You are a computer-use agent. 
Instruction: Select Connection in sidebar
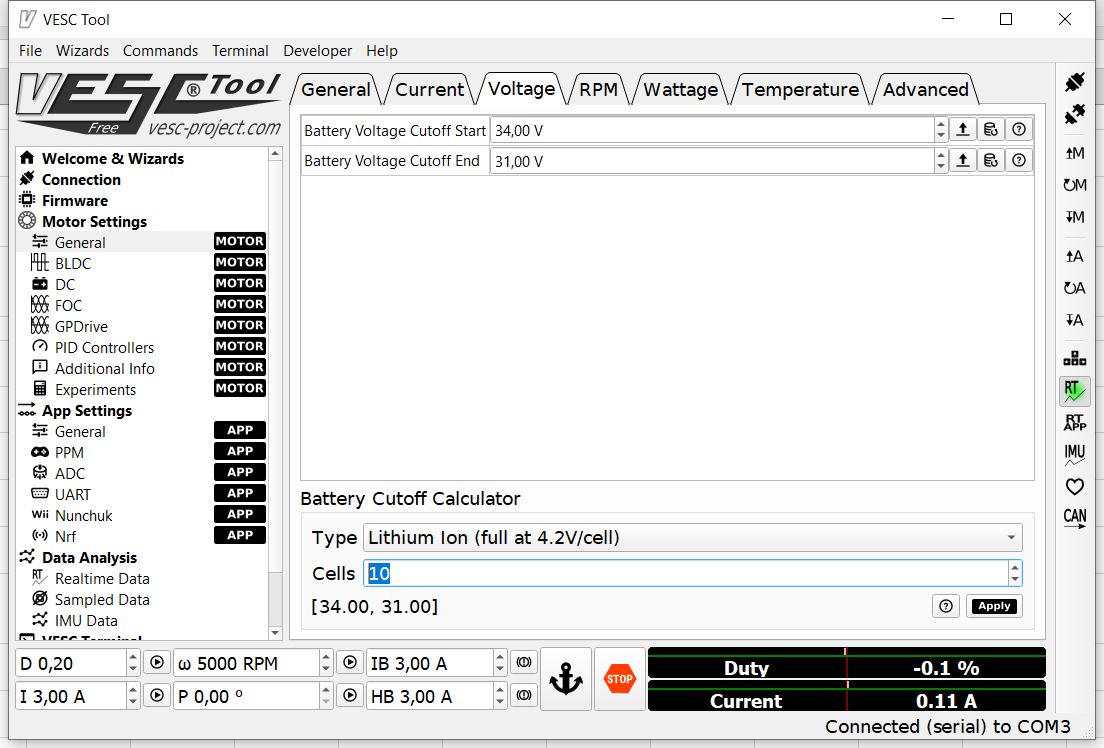(81, 180)
